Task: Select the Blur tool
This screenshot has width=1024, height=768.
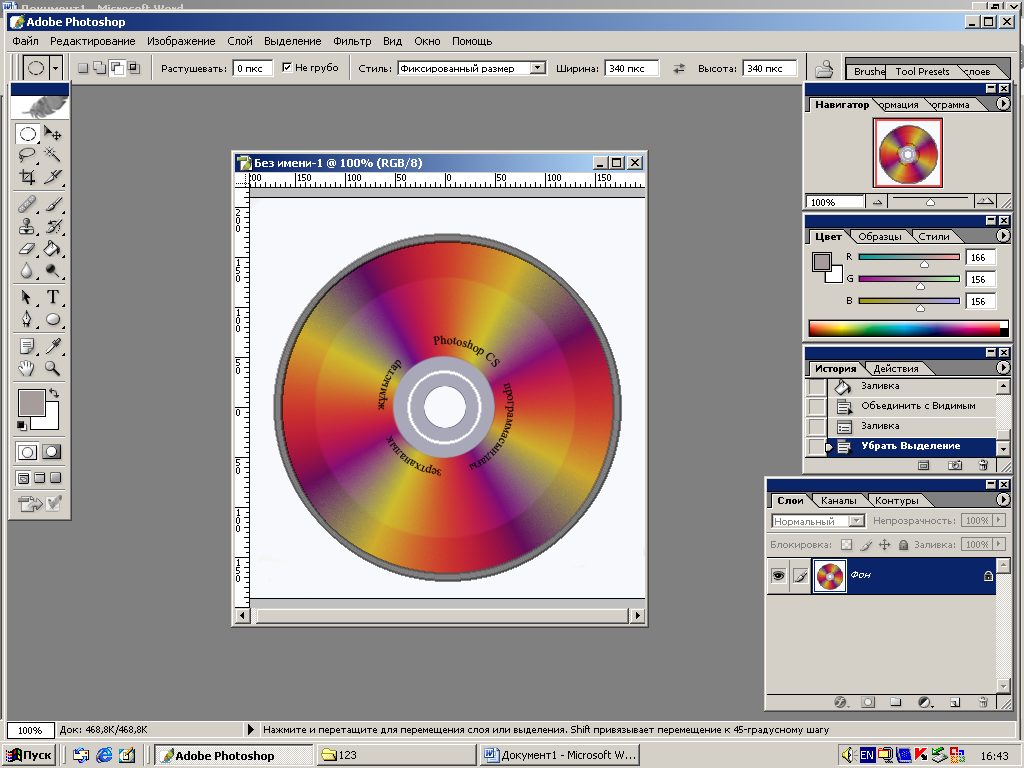Action: point(27,270)
